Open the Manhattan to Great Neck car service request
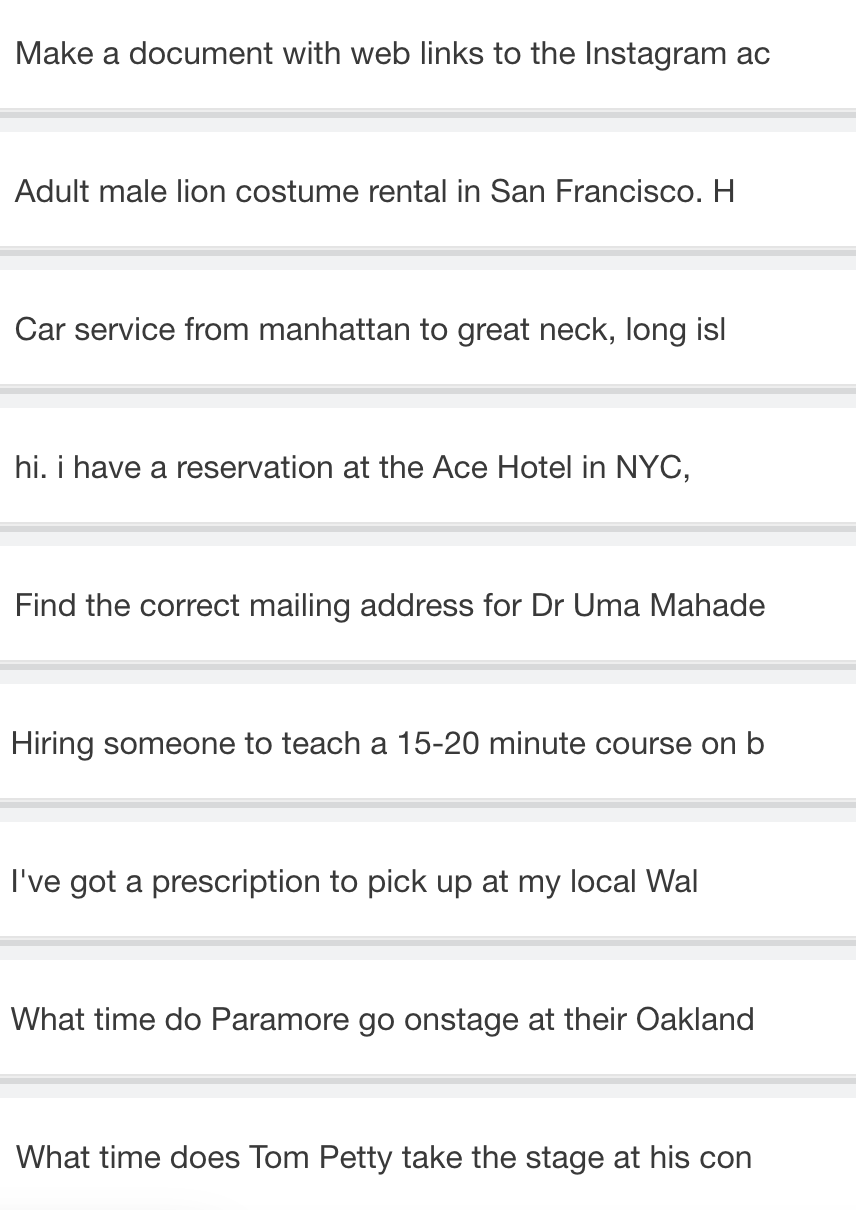856x1210 pixels. pyautogui.click(x=370, y=329)
